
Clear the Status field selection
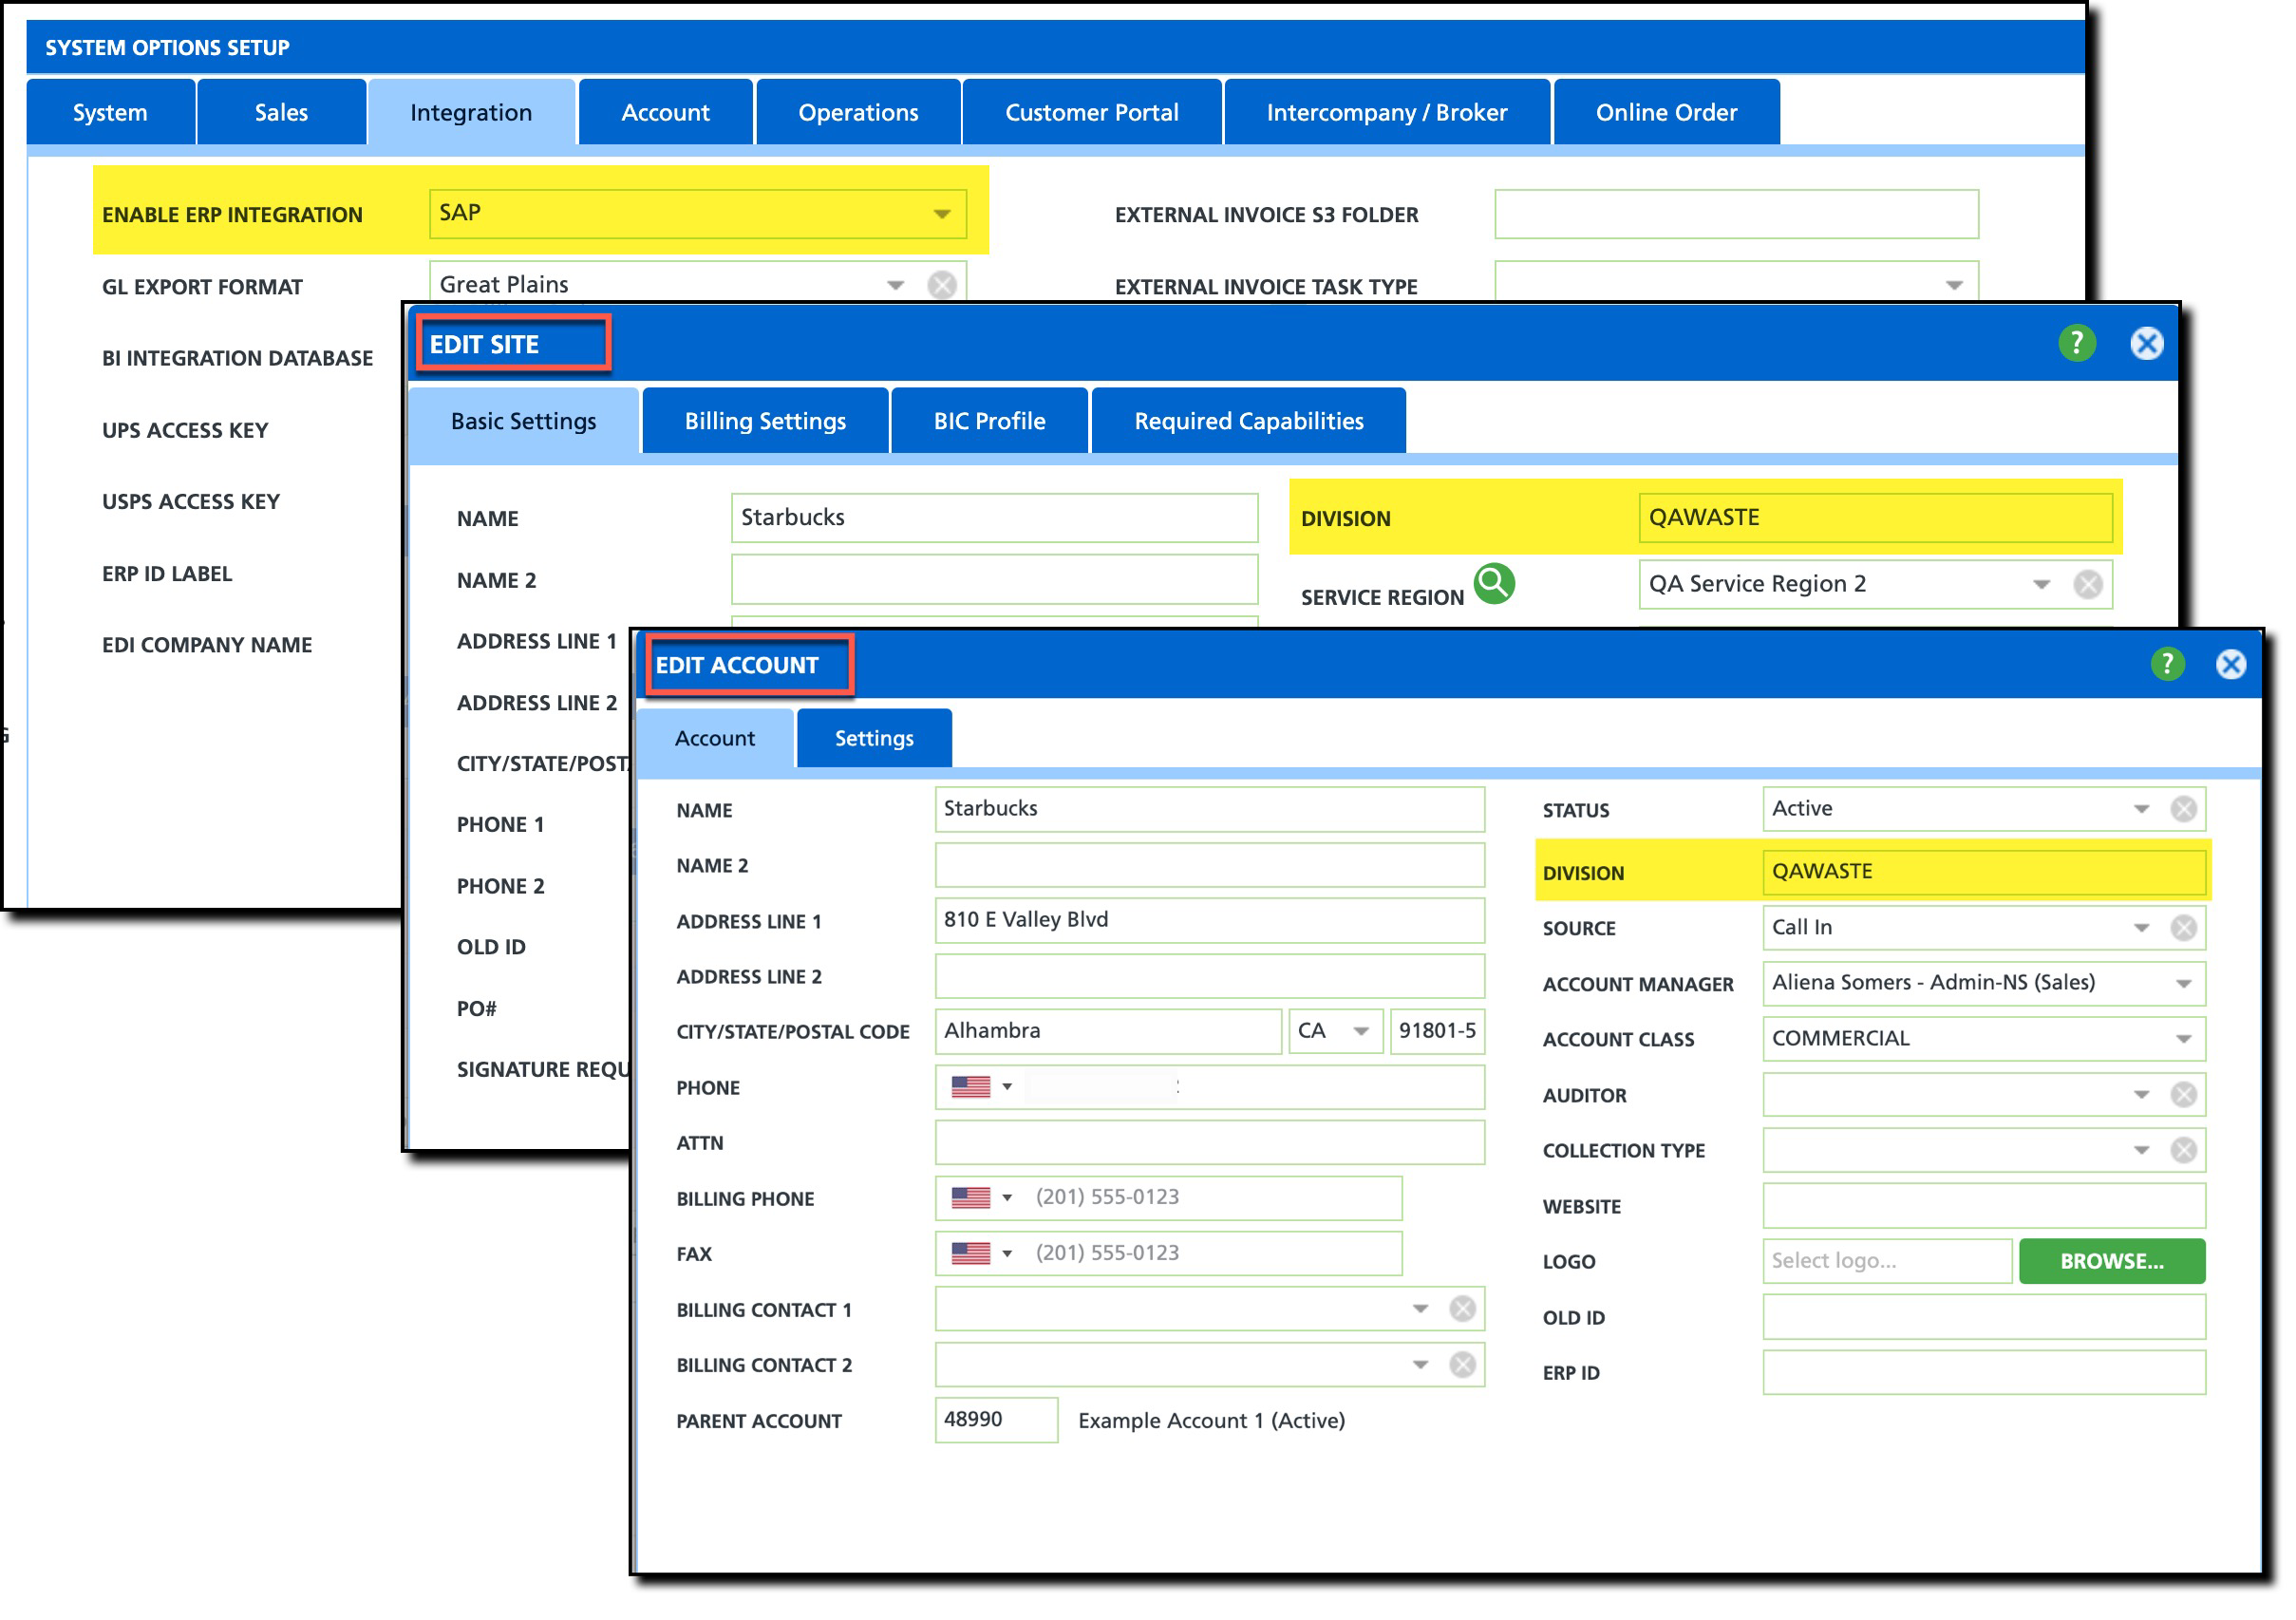point(2184,810)
